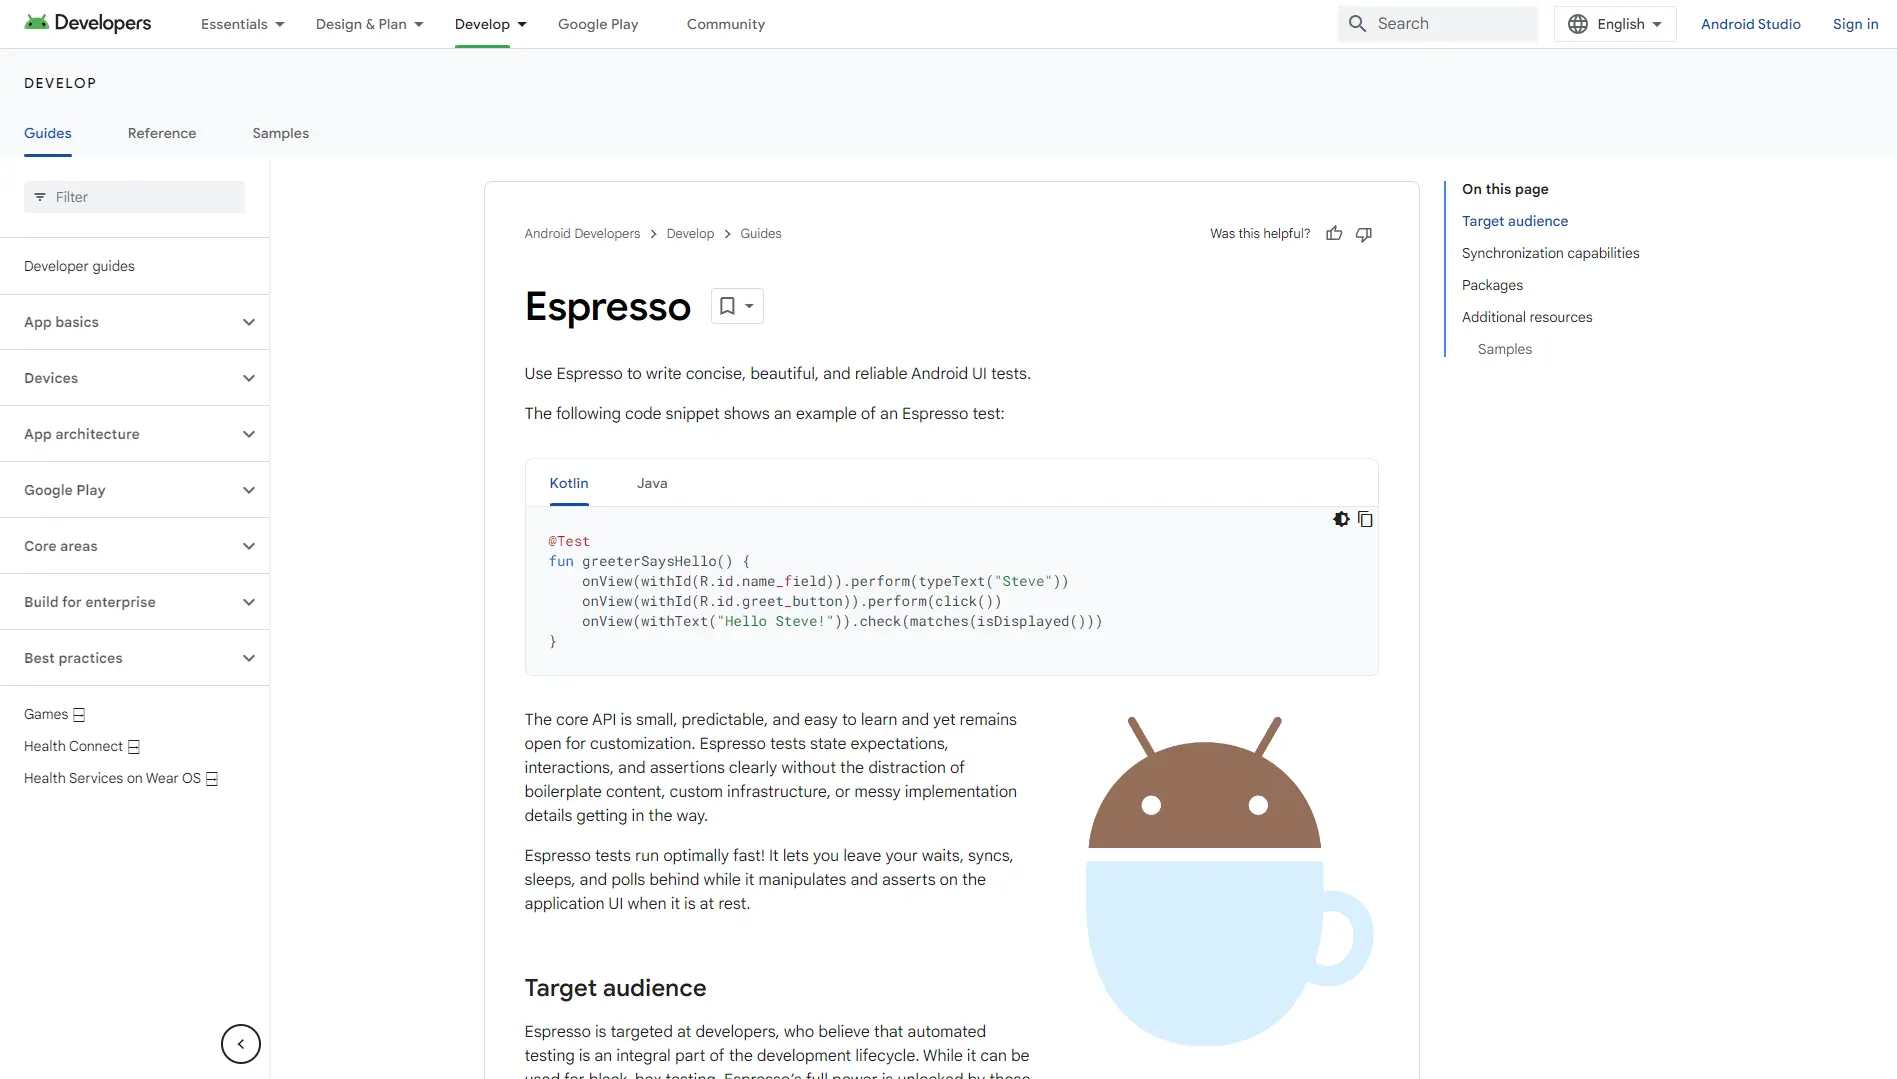
Task: Select the Kotlin code tab
Action: pyautogui.click(x=569, y=483)
